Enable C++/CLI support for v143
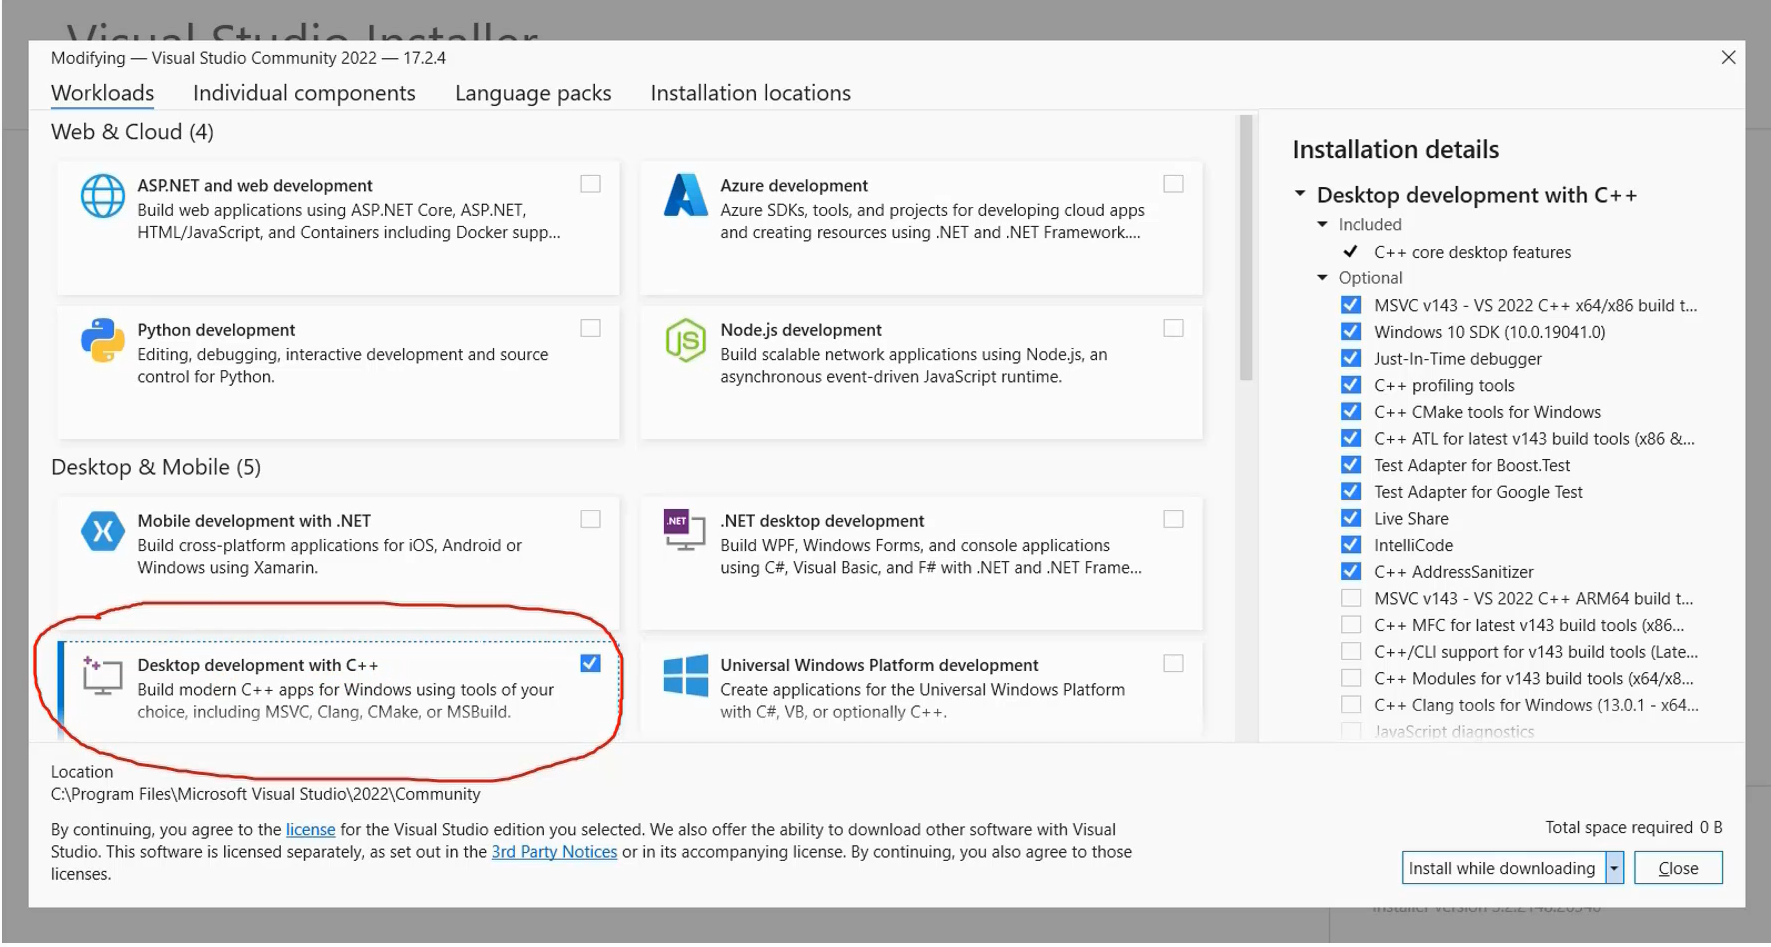This screenshot has height=947, width=1771. pyautogui.click(x=1351, y=651)
